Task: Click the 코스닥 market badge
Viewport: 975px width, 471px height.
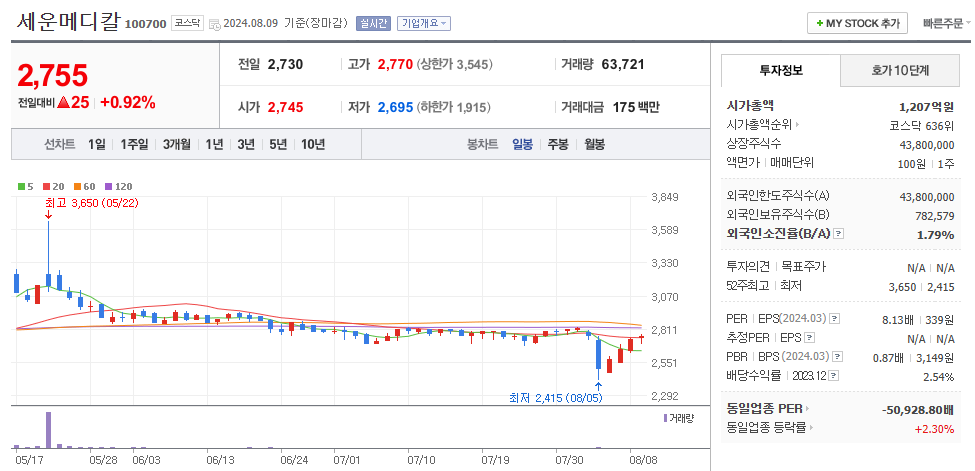Action: point(187,24)
